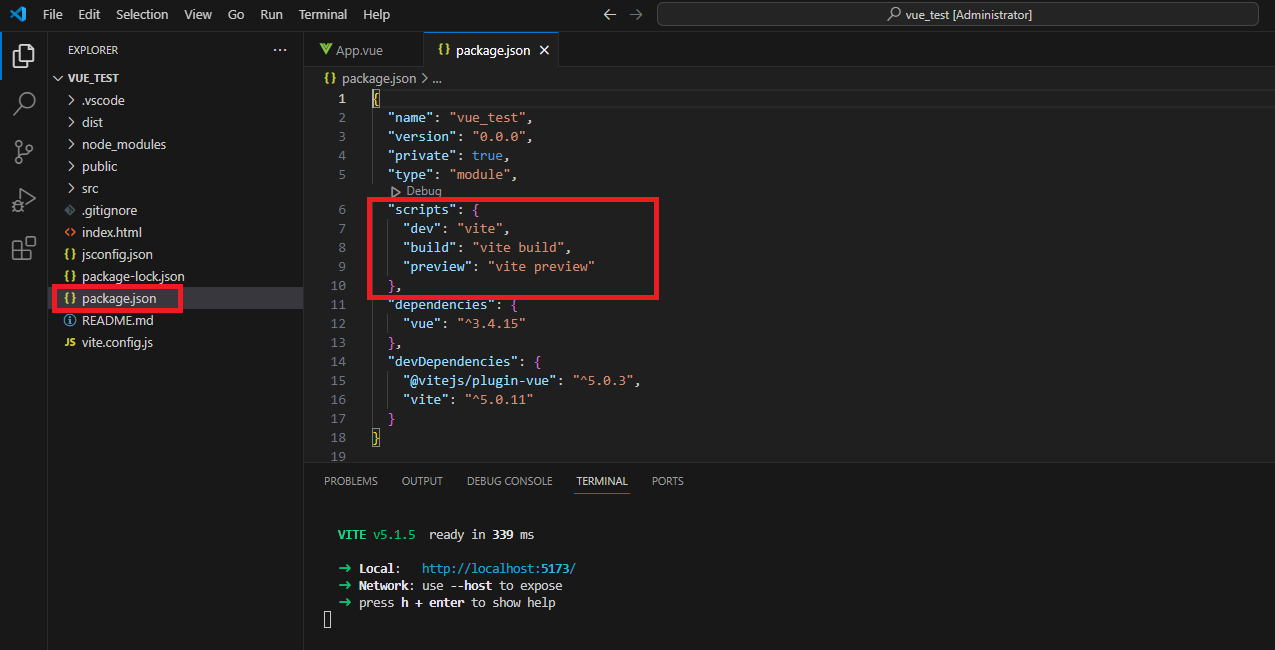Viewport: 1275px width, 650px height.
Task: Expand the public folder
Action: click(176, 166)
